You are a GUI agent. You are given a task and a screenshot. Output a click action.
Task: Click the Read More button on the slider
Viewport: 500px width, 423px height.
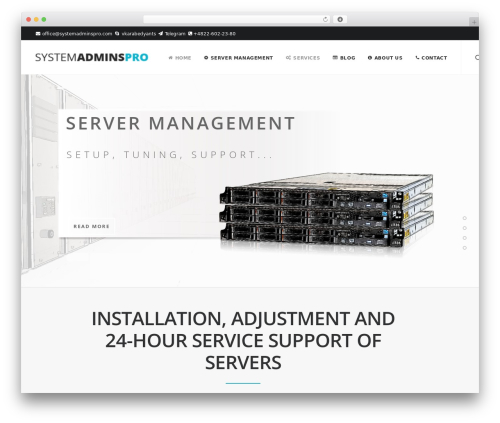(91, 226)
